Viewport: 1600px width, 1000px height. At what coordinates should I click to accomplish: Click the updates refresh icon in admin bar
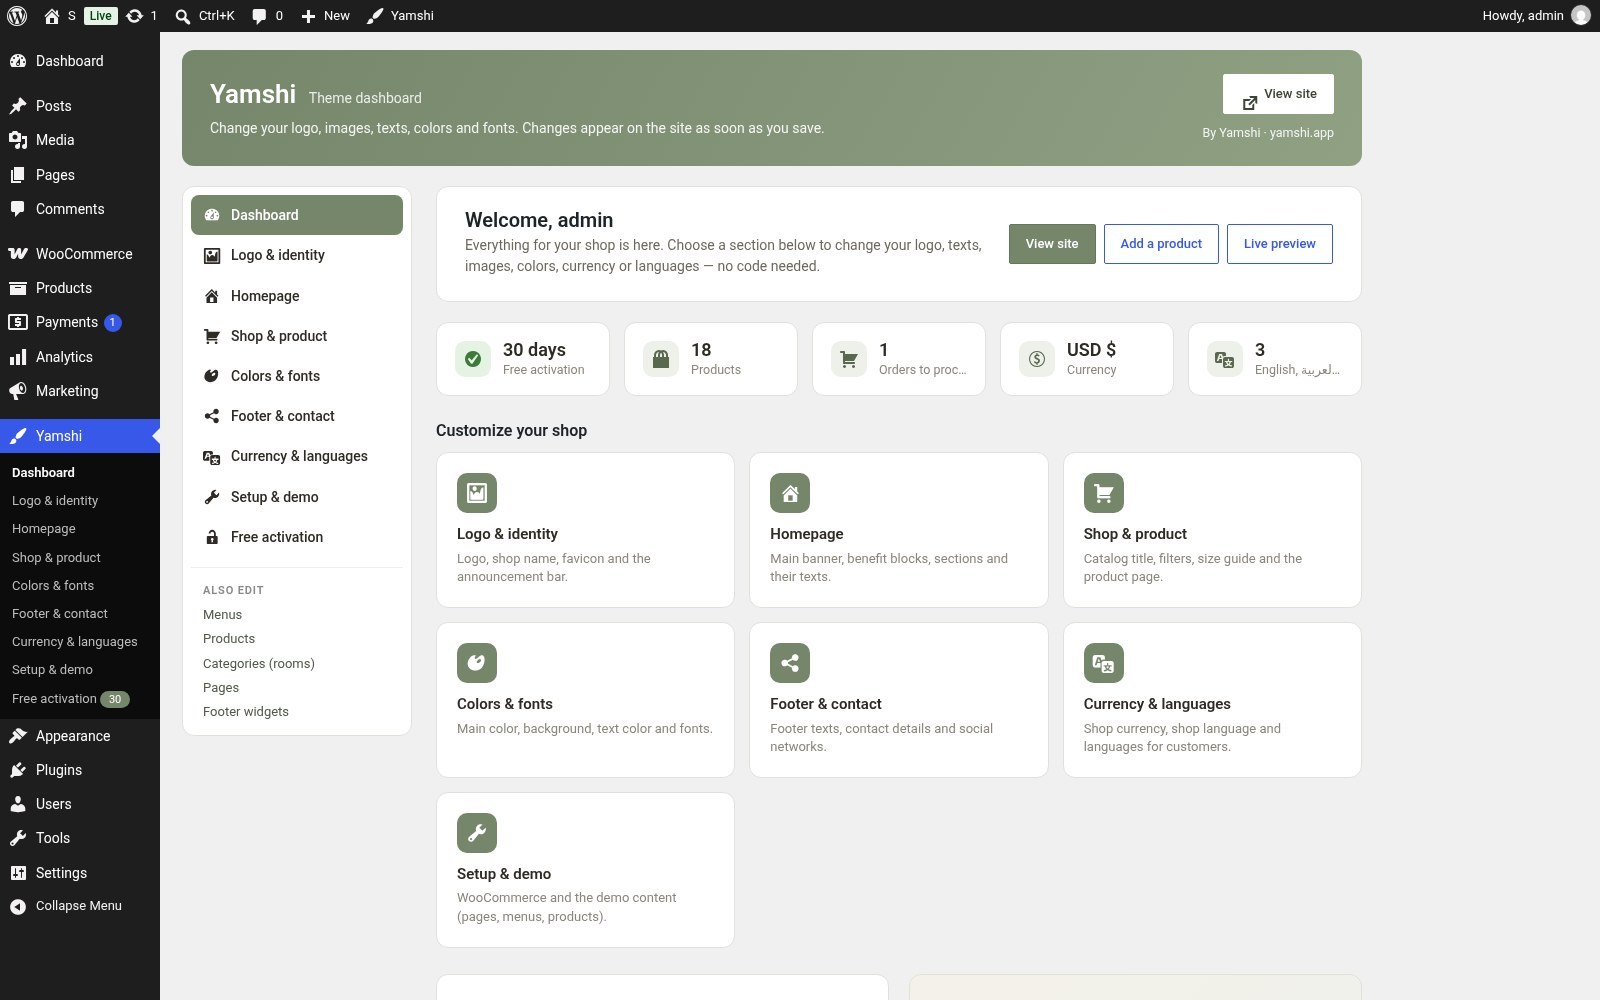click(134, 16)
